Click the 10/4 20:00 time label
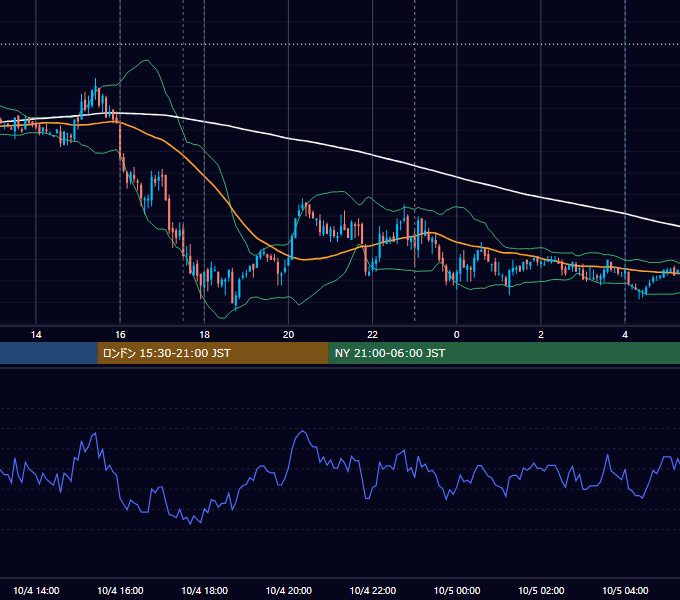Image resolution: width=680 pixels, height=600 pixels. click(288, 590)
